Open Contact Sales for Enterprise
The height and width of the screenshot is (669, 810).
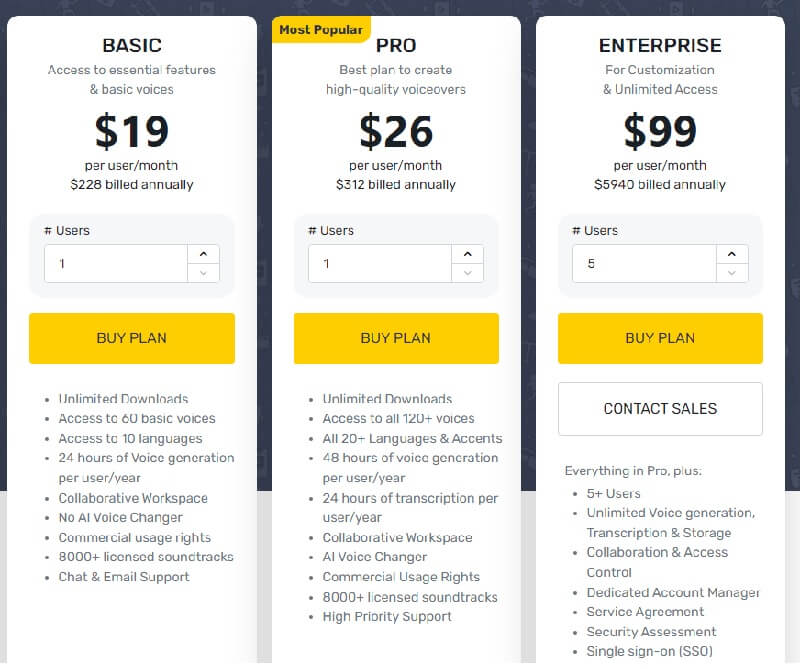tap(660, 408)
